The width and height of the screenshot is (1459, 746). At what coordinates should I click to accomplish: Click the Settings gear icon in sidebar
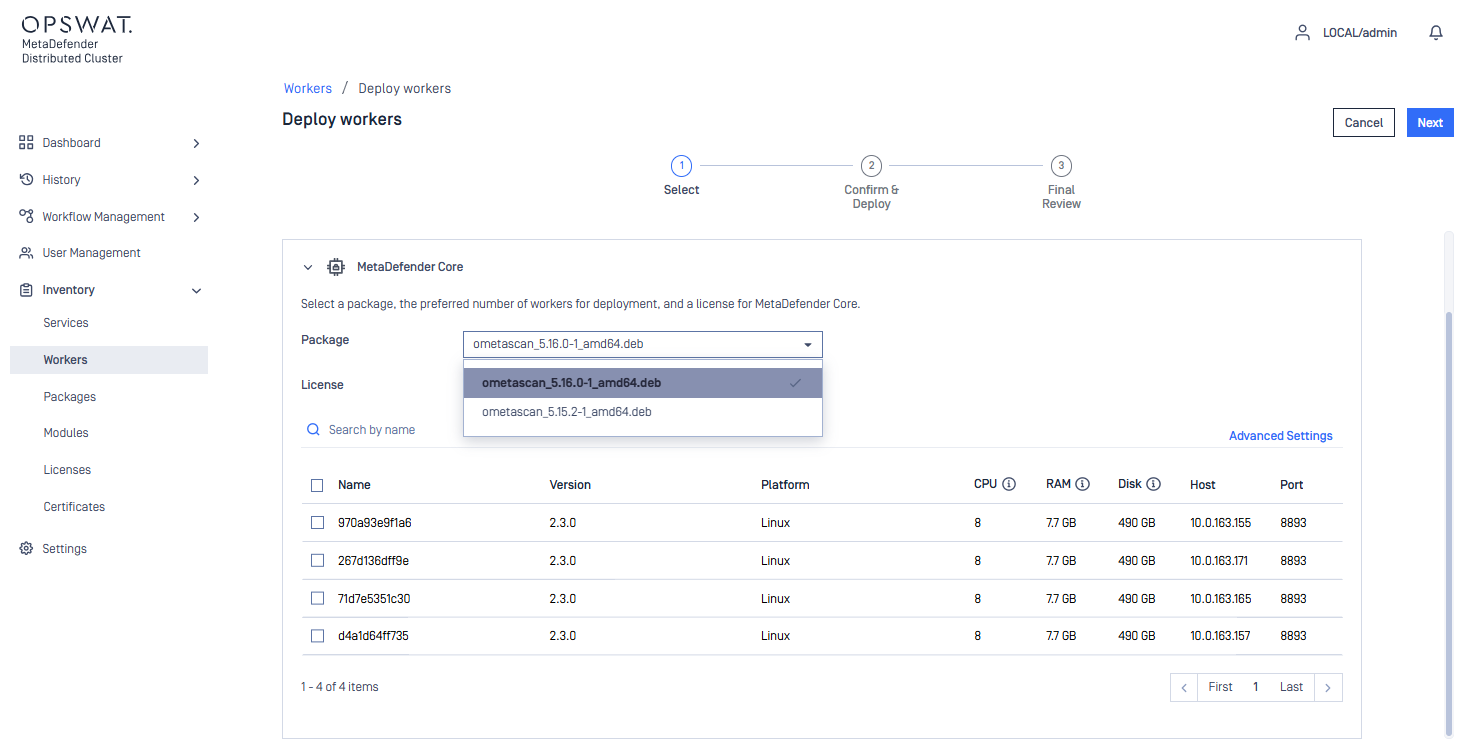[x=26, y=549]
